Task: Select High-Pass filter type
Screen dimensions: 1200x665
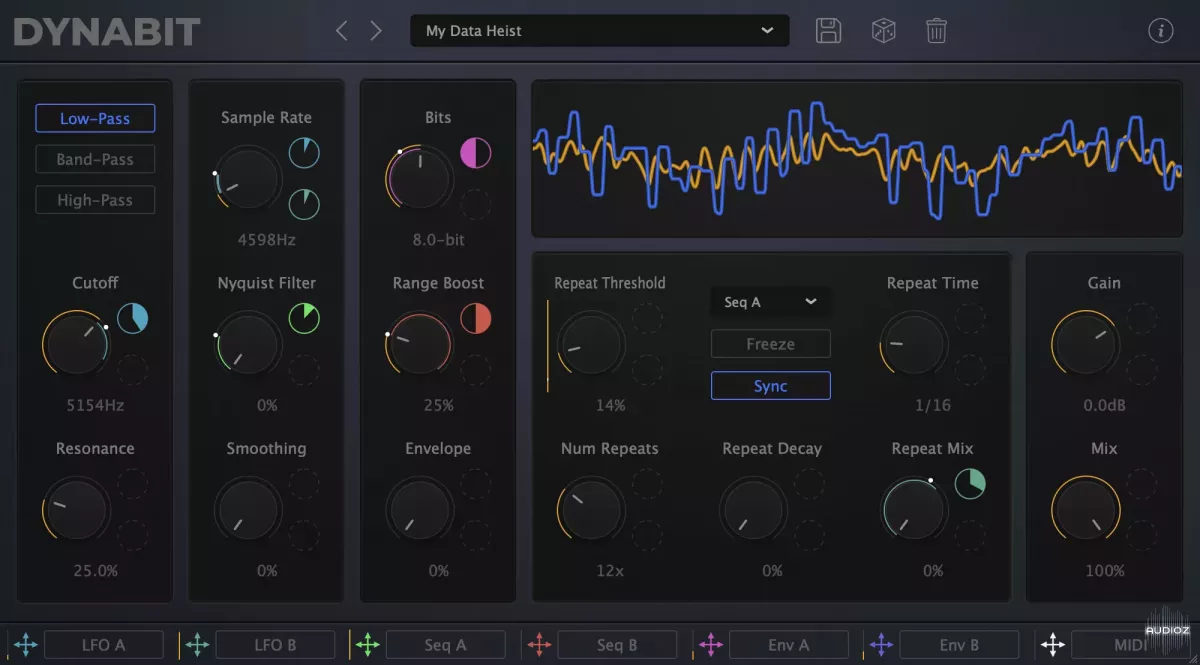Action: 95,200
